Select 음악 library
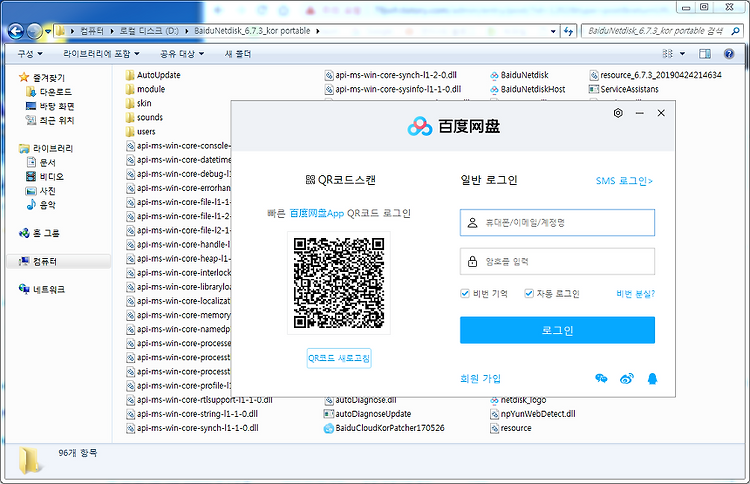Viewport: 750px width, 484px height. (x=41, y=205)
